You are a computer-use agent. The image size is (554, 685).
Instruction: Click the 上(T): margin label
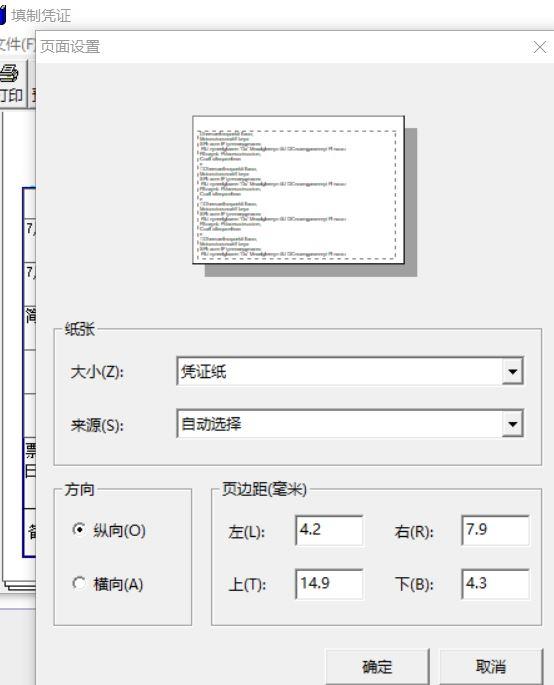(247, 585)
